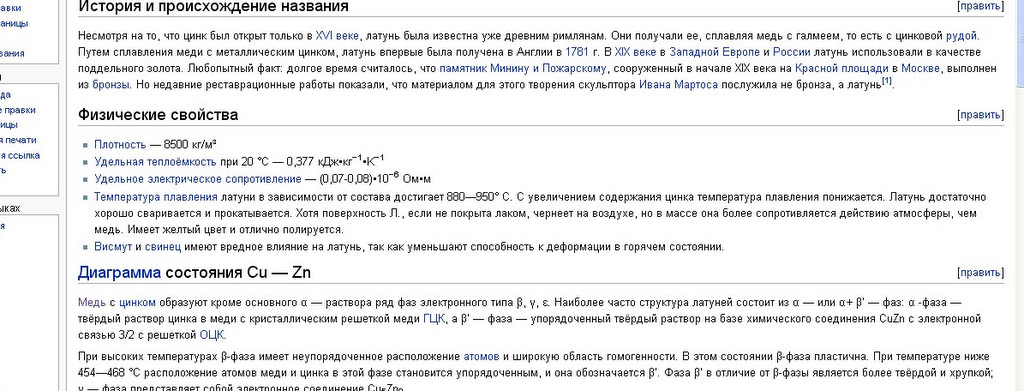
Task: Click the Физические свойства heading
Action: 158,115
